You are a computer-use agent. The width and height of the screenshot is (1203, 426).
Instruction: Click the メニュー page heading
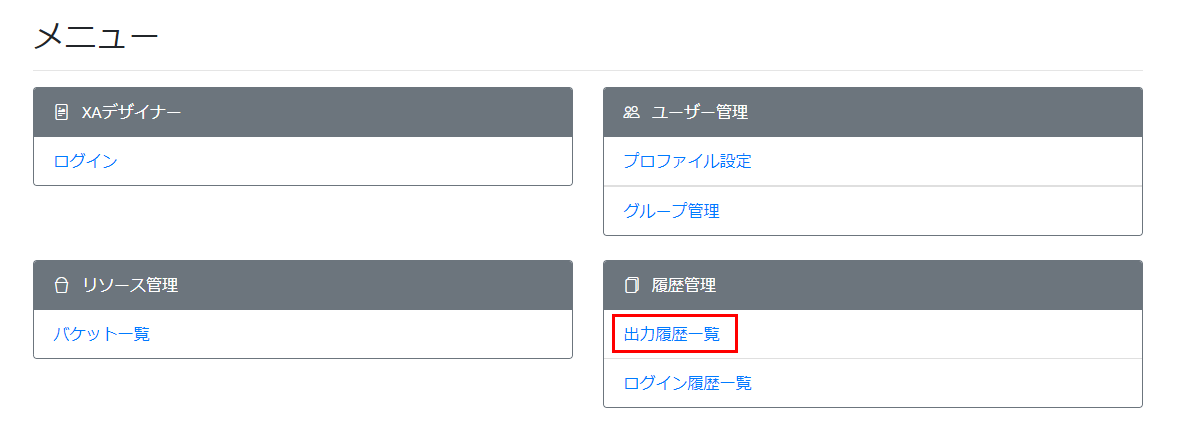(x=97, y=37)
